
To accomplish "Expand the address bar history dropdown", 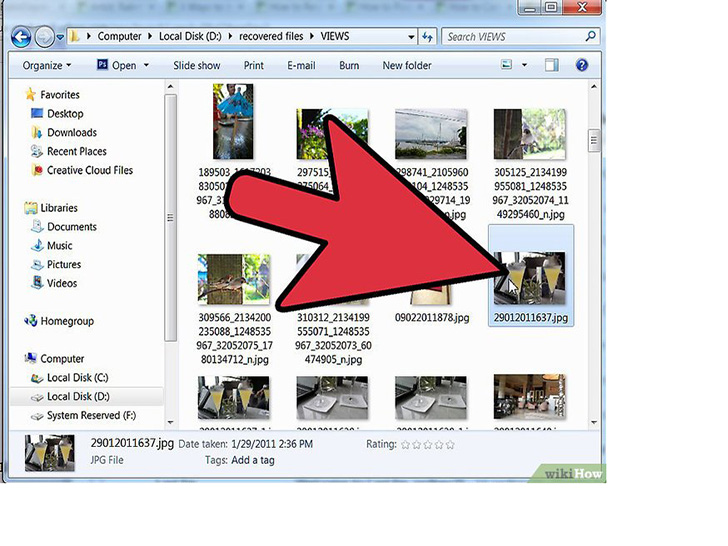I will 411,37.
